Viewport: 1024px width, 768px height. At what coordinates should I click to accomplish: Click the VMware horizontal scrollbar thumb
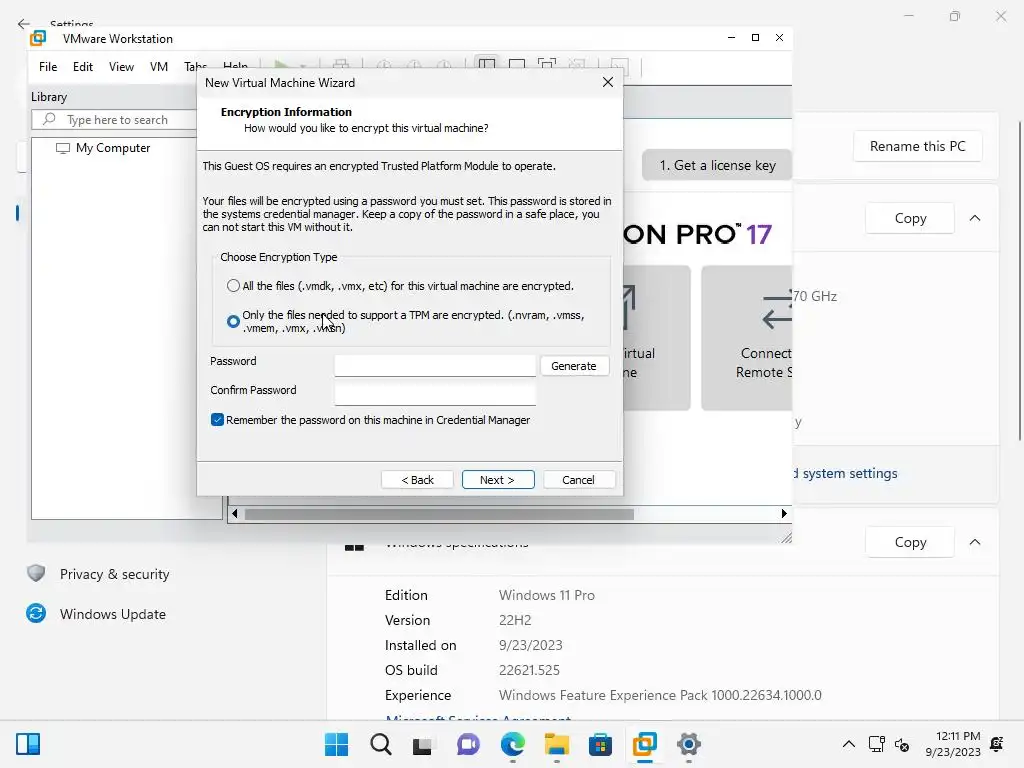439,515
